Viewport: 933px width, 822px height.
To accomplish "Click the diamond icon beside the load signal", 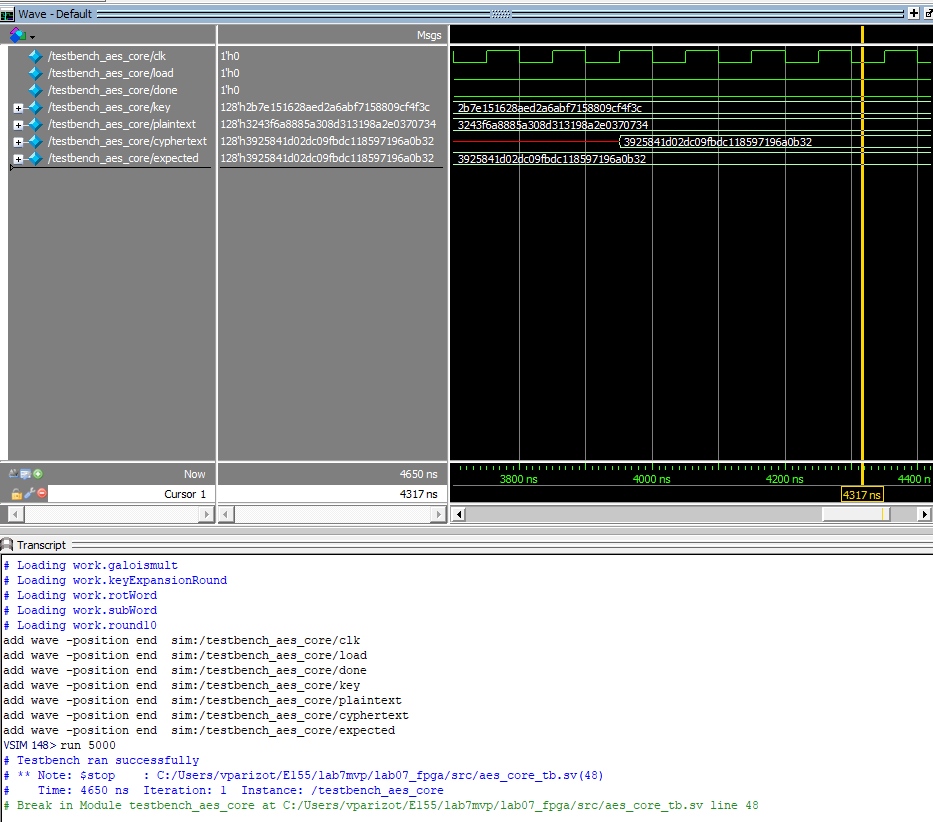I will coord(35,73).
